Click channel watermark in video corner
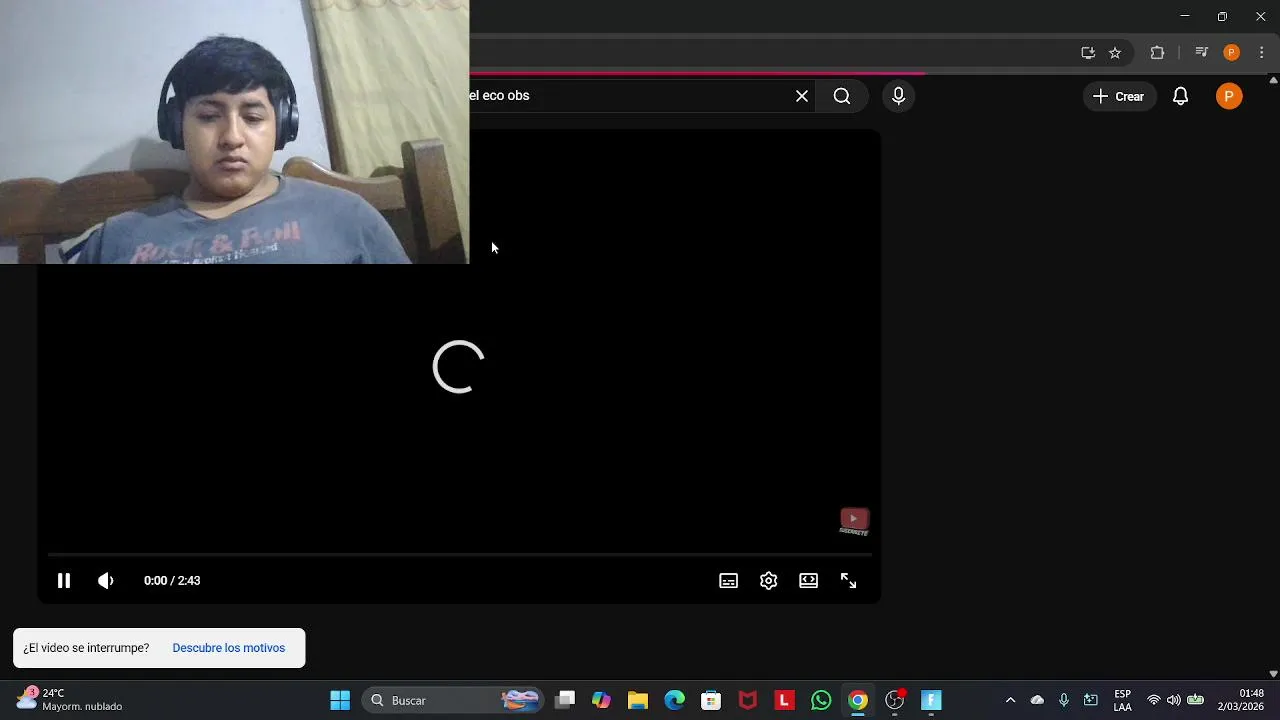The width and height of the screenshot is (1280, 720). 854,521
